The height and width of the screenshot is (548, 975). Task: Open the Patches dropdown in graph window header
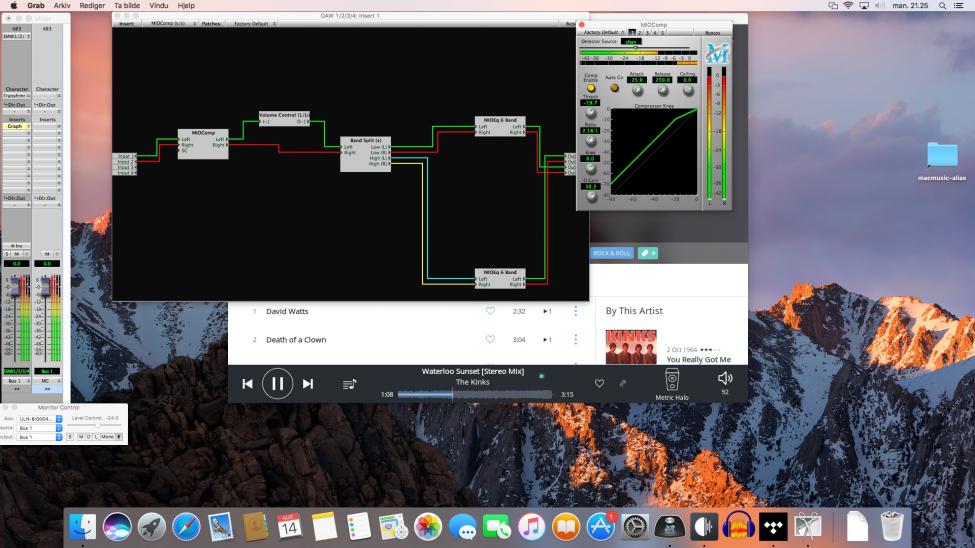click(211, 24)
